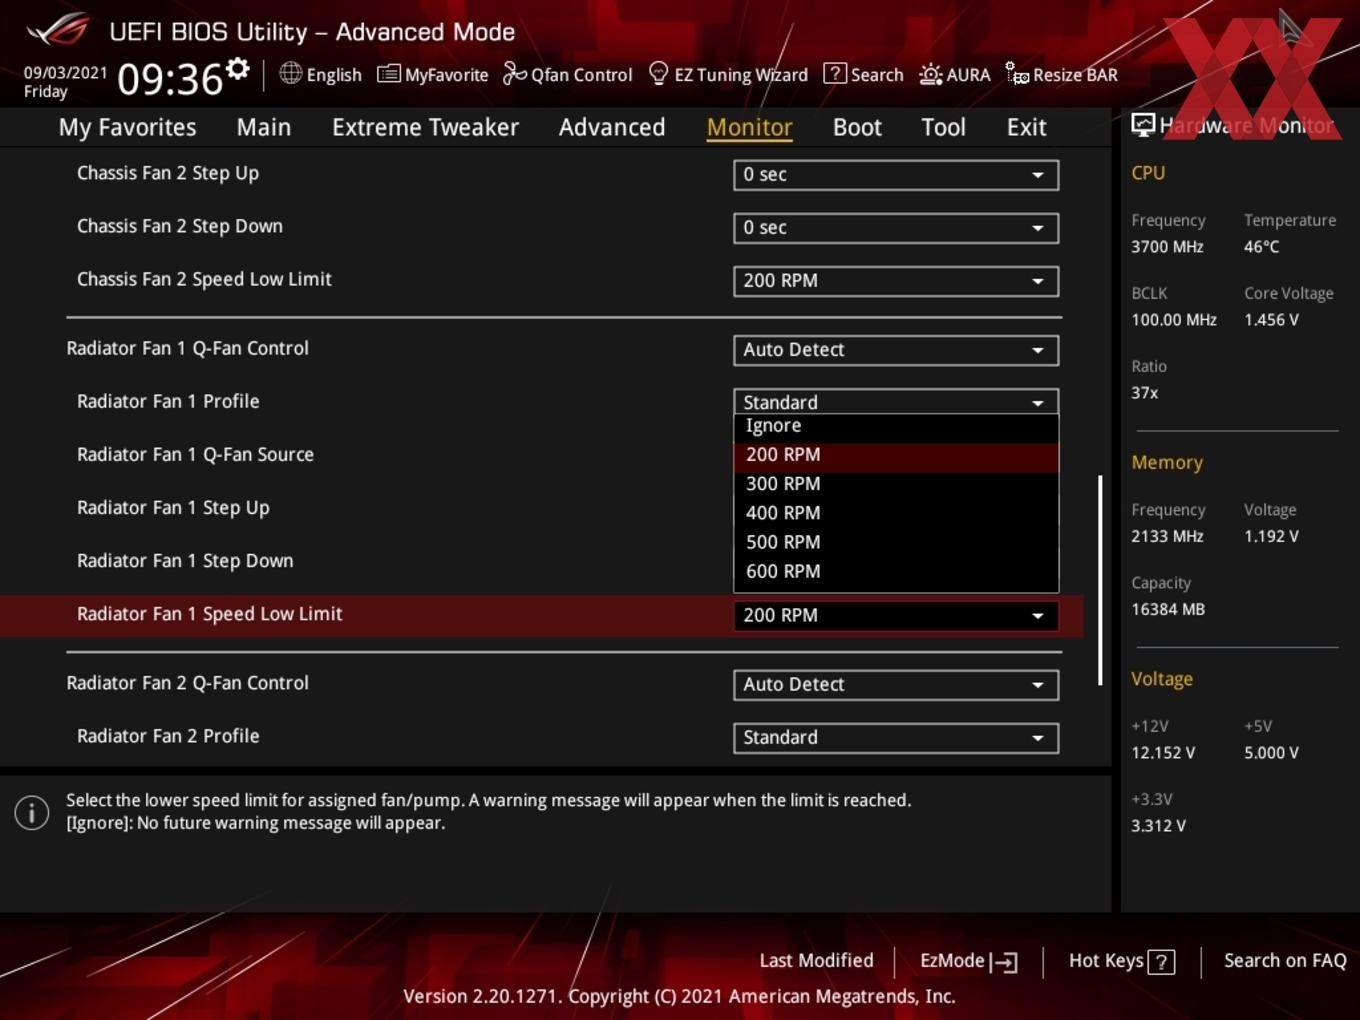Click the Search question mark icon
Image resolution: width=1360 pixels, height=1020 pixels.
[x=834, y=74]
